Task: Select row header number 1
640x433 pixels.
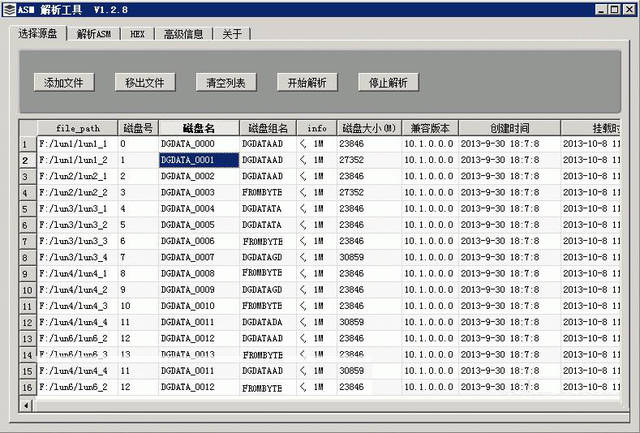Action: [x=28, y=144]
